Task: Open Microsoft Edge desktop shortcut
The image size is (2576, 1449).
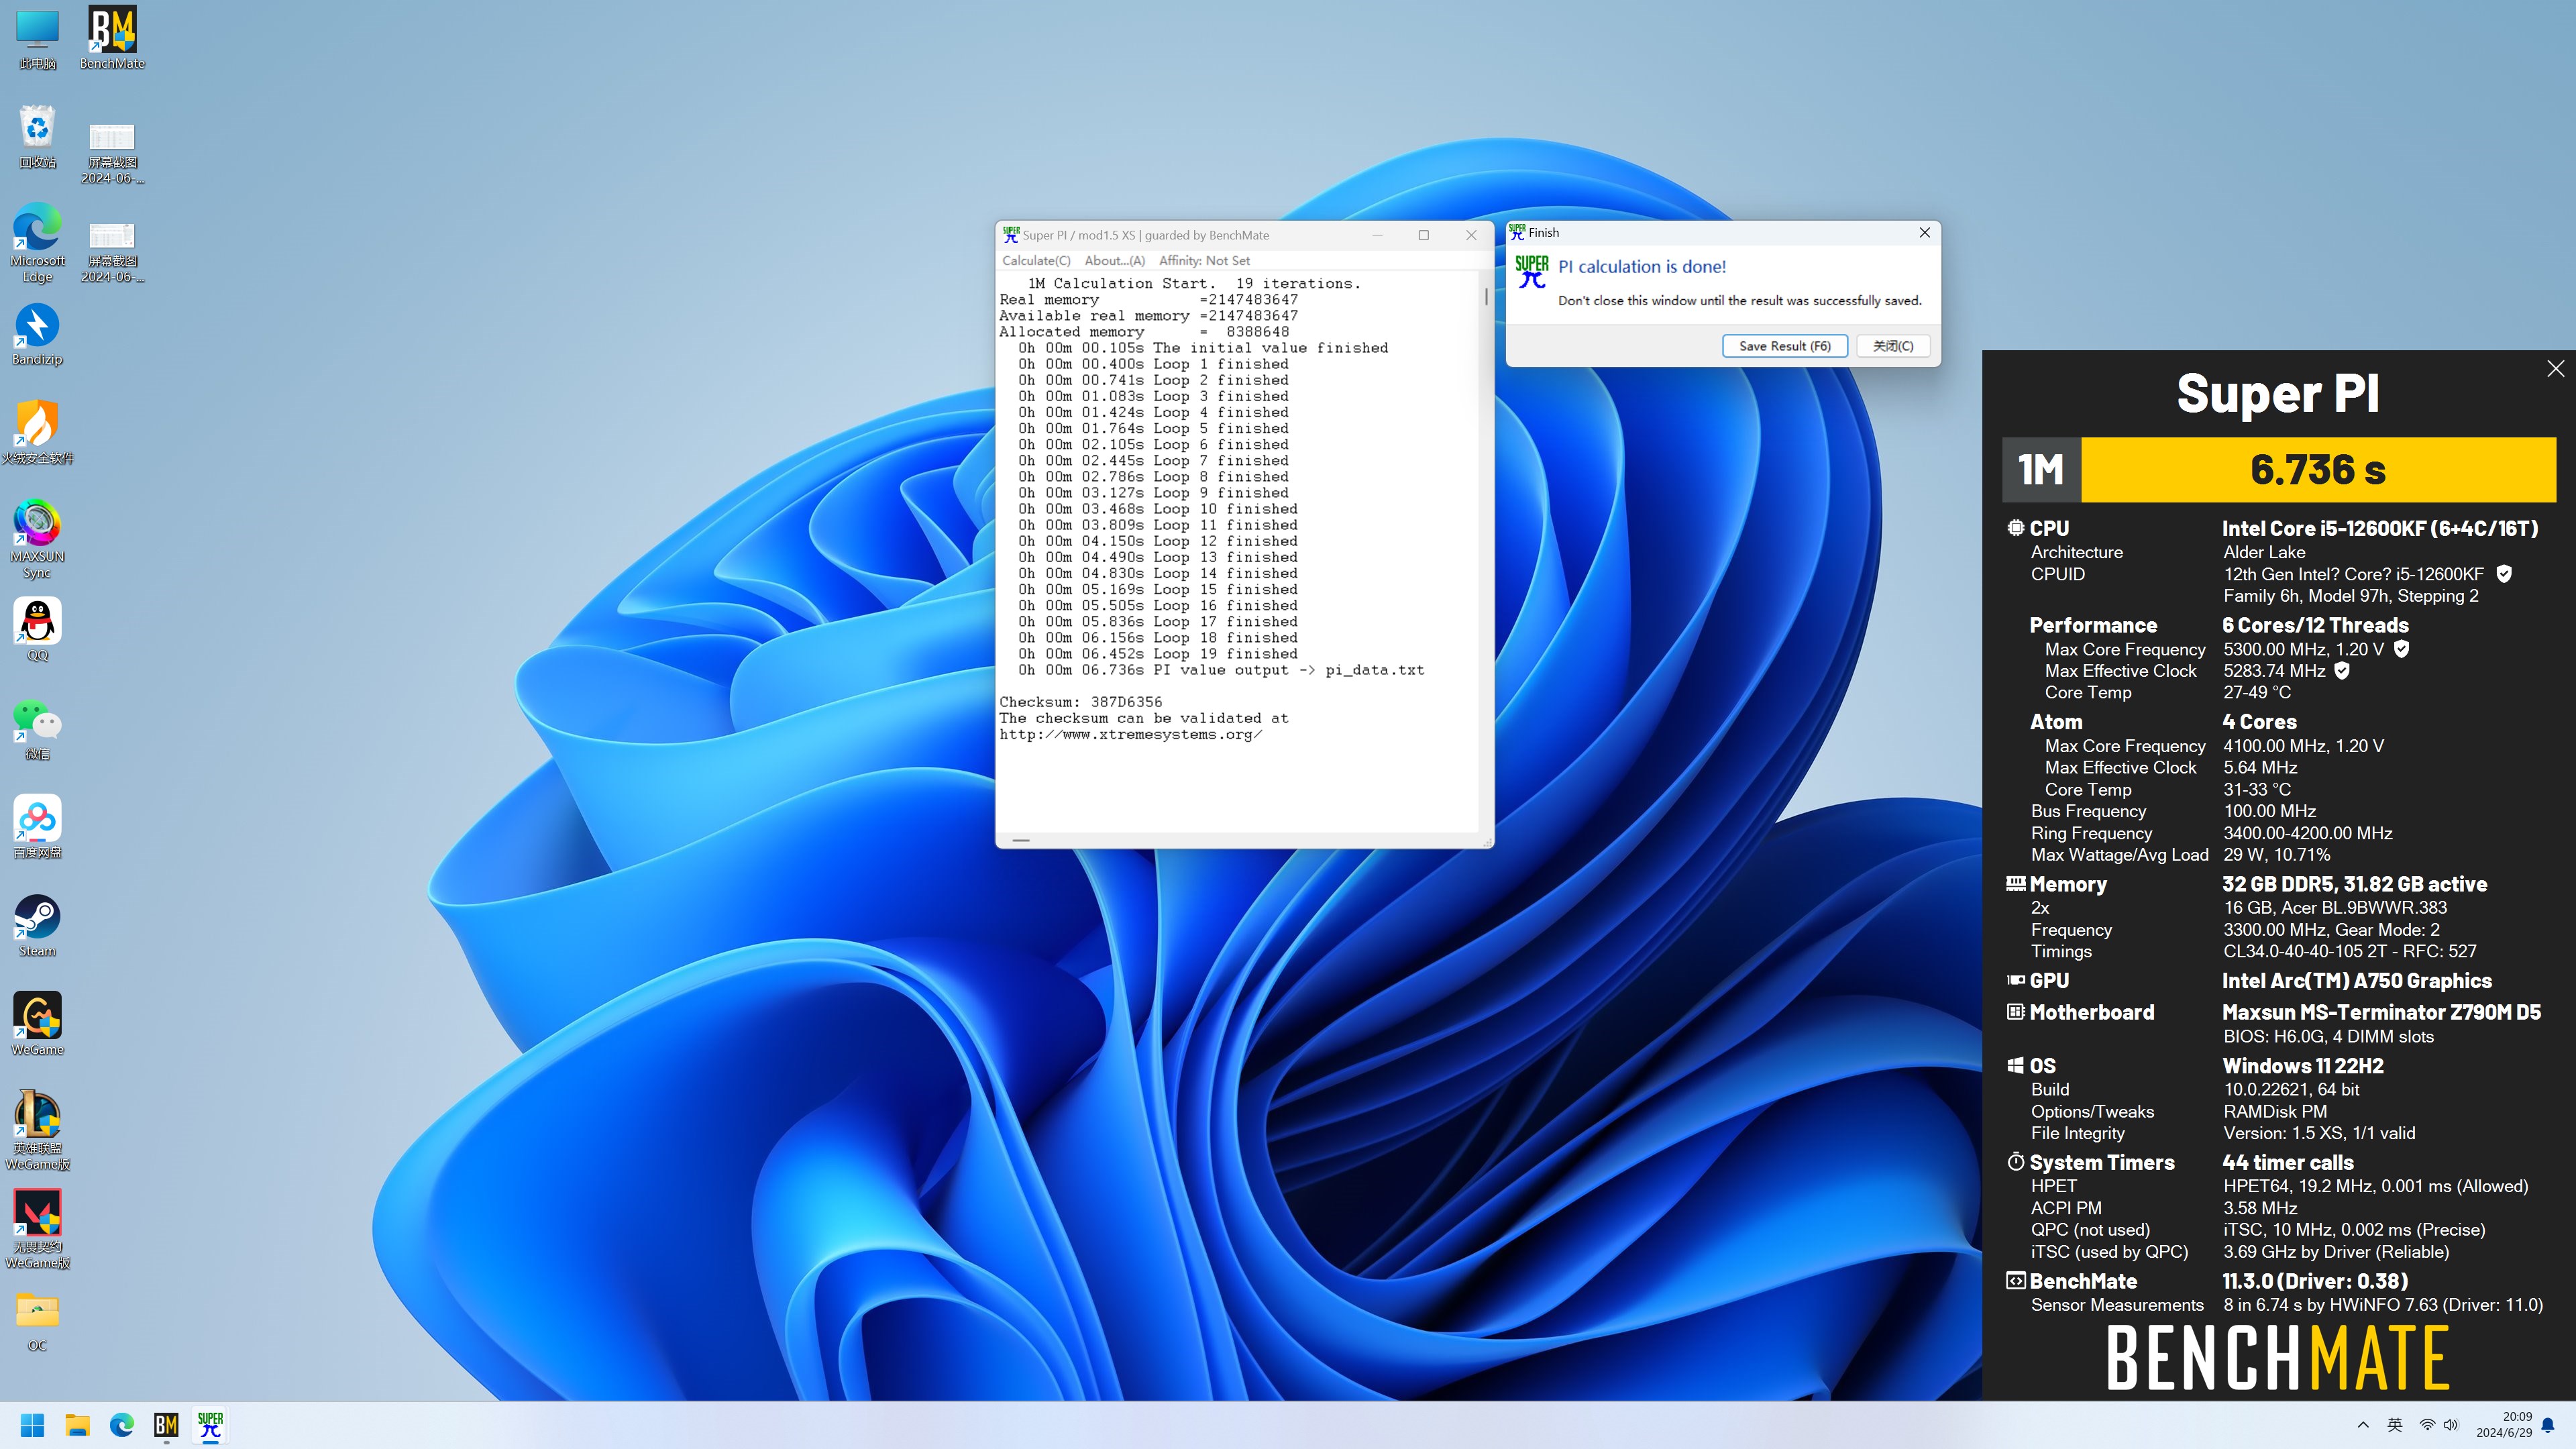Action: tap(38, 243)
